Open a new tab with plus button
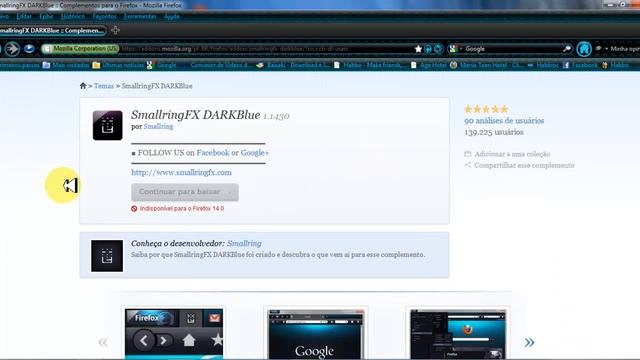The width and height of the screenshot is (640, 360). pyautogui.click(x=116, y=30)
